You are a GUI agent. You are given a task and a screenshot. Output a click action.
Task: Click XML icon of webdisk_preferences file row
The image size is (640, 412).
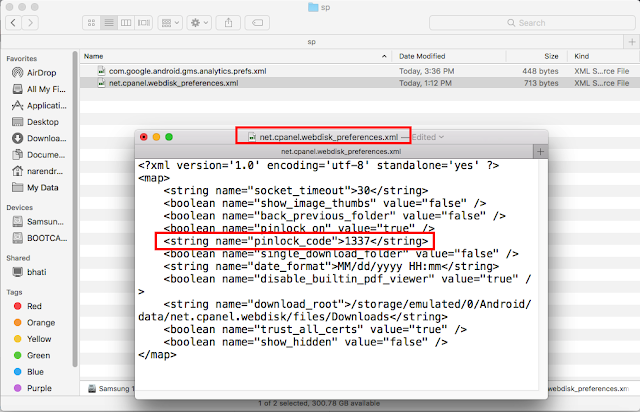101,83
